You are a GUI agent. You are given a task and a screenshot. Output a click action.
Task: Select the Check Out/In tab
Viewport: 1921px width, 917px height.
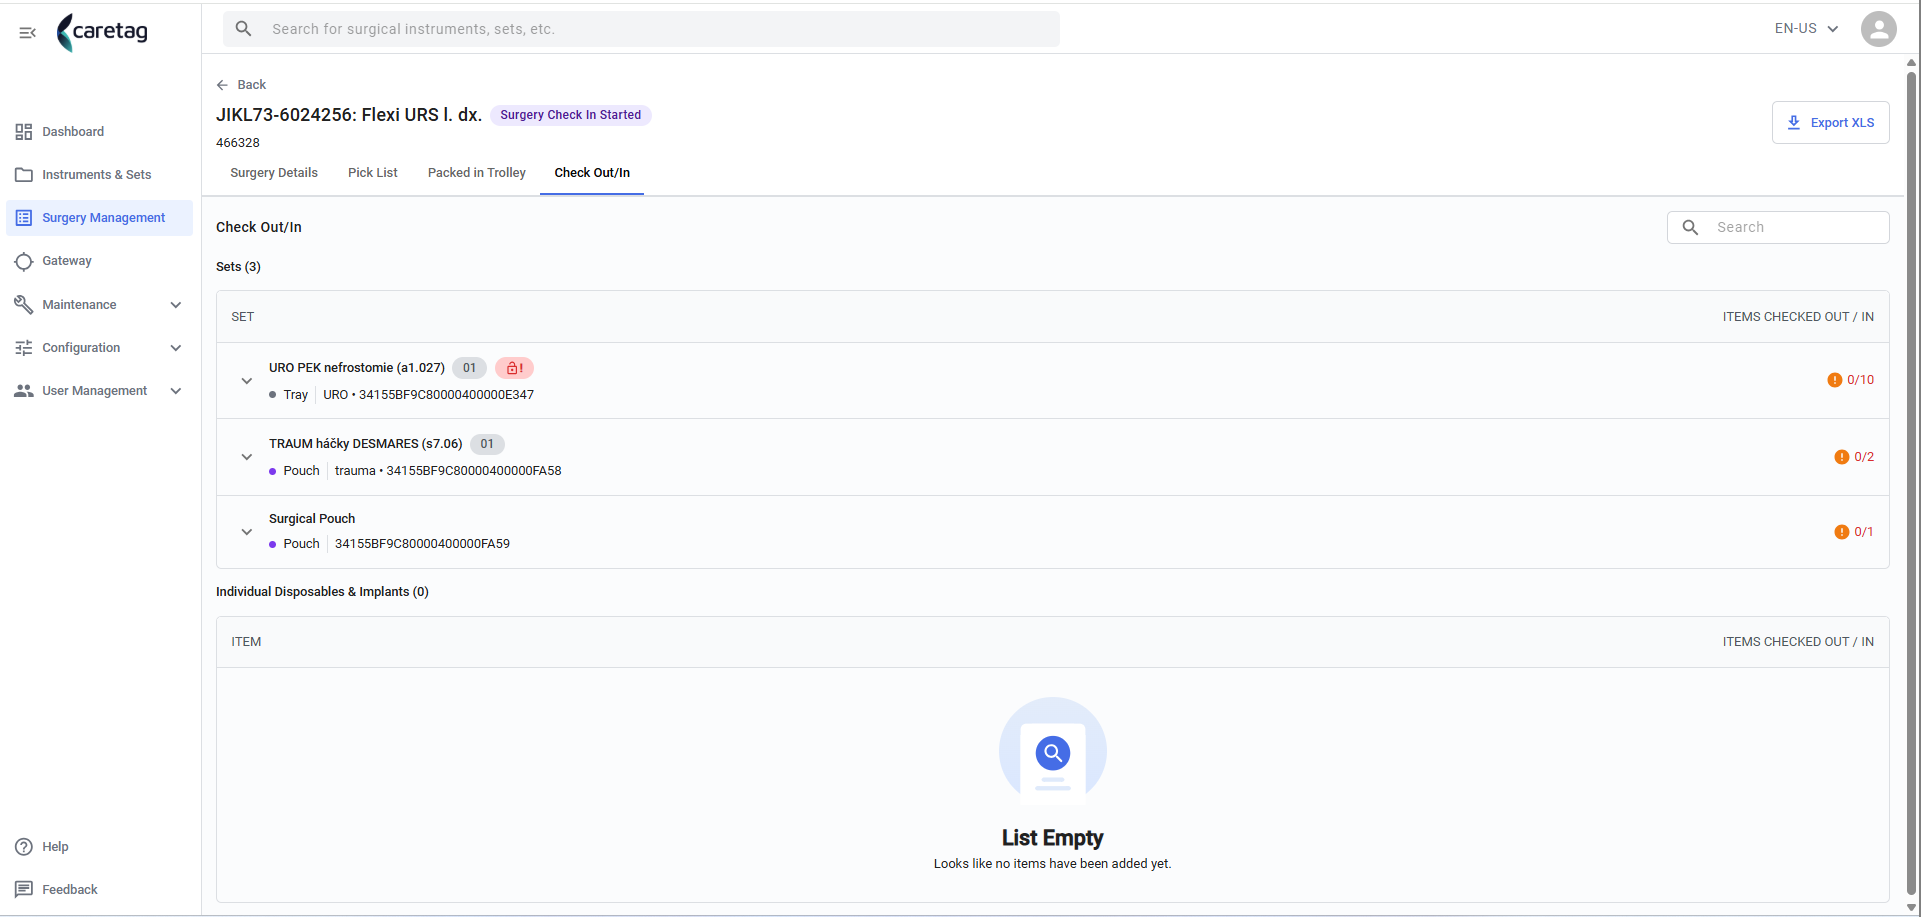592,173
